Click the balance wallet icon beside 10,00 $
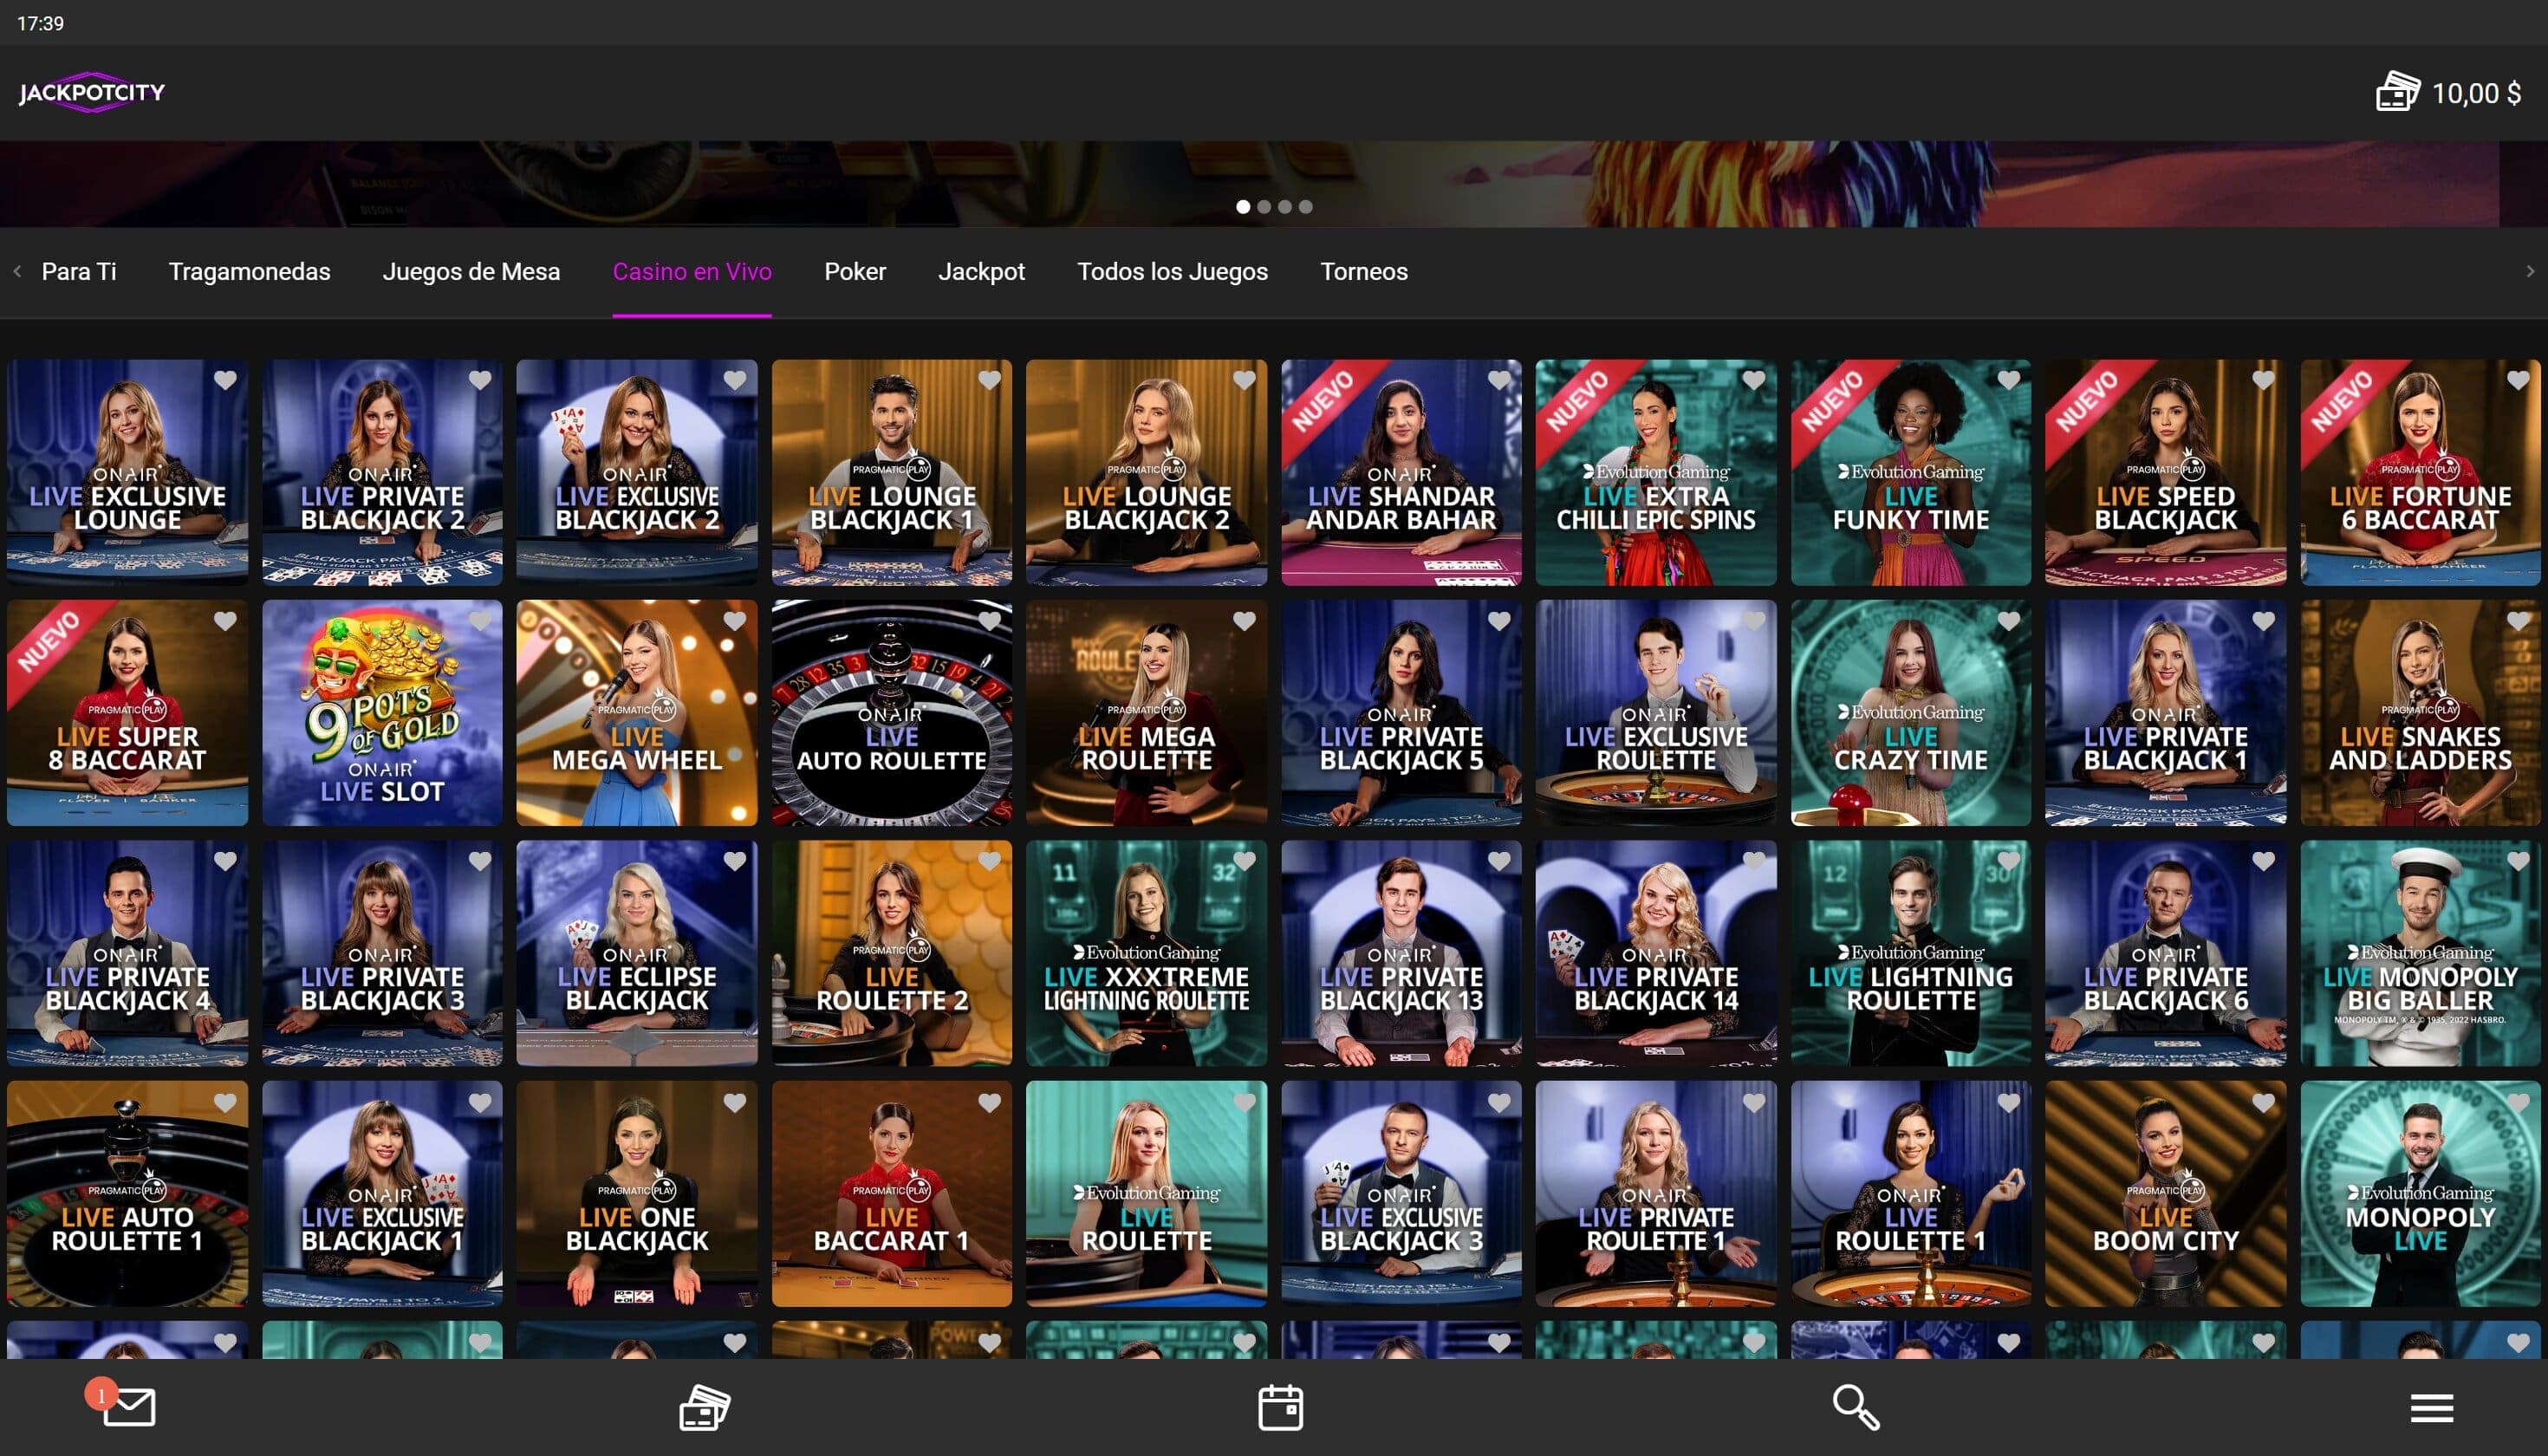This screenshot has height=1456, width=2548. tap(2398, 92)
